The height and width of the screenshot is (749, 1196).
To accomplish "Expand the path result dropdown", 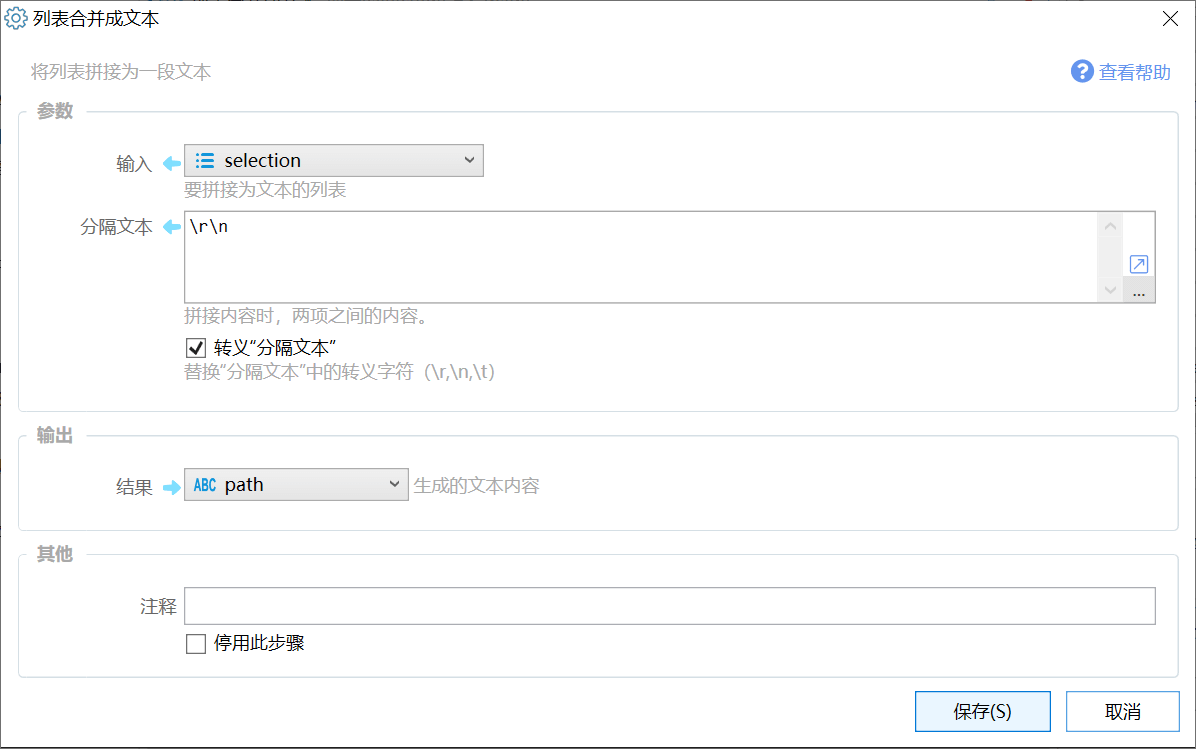I will point(296,485).
